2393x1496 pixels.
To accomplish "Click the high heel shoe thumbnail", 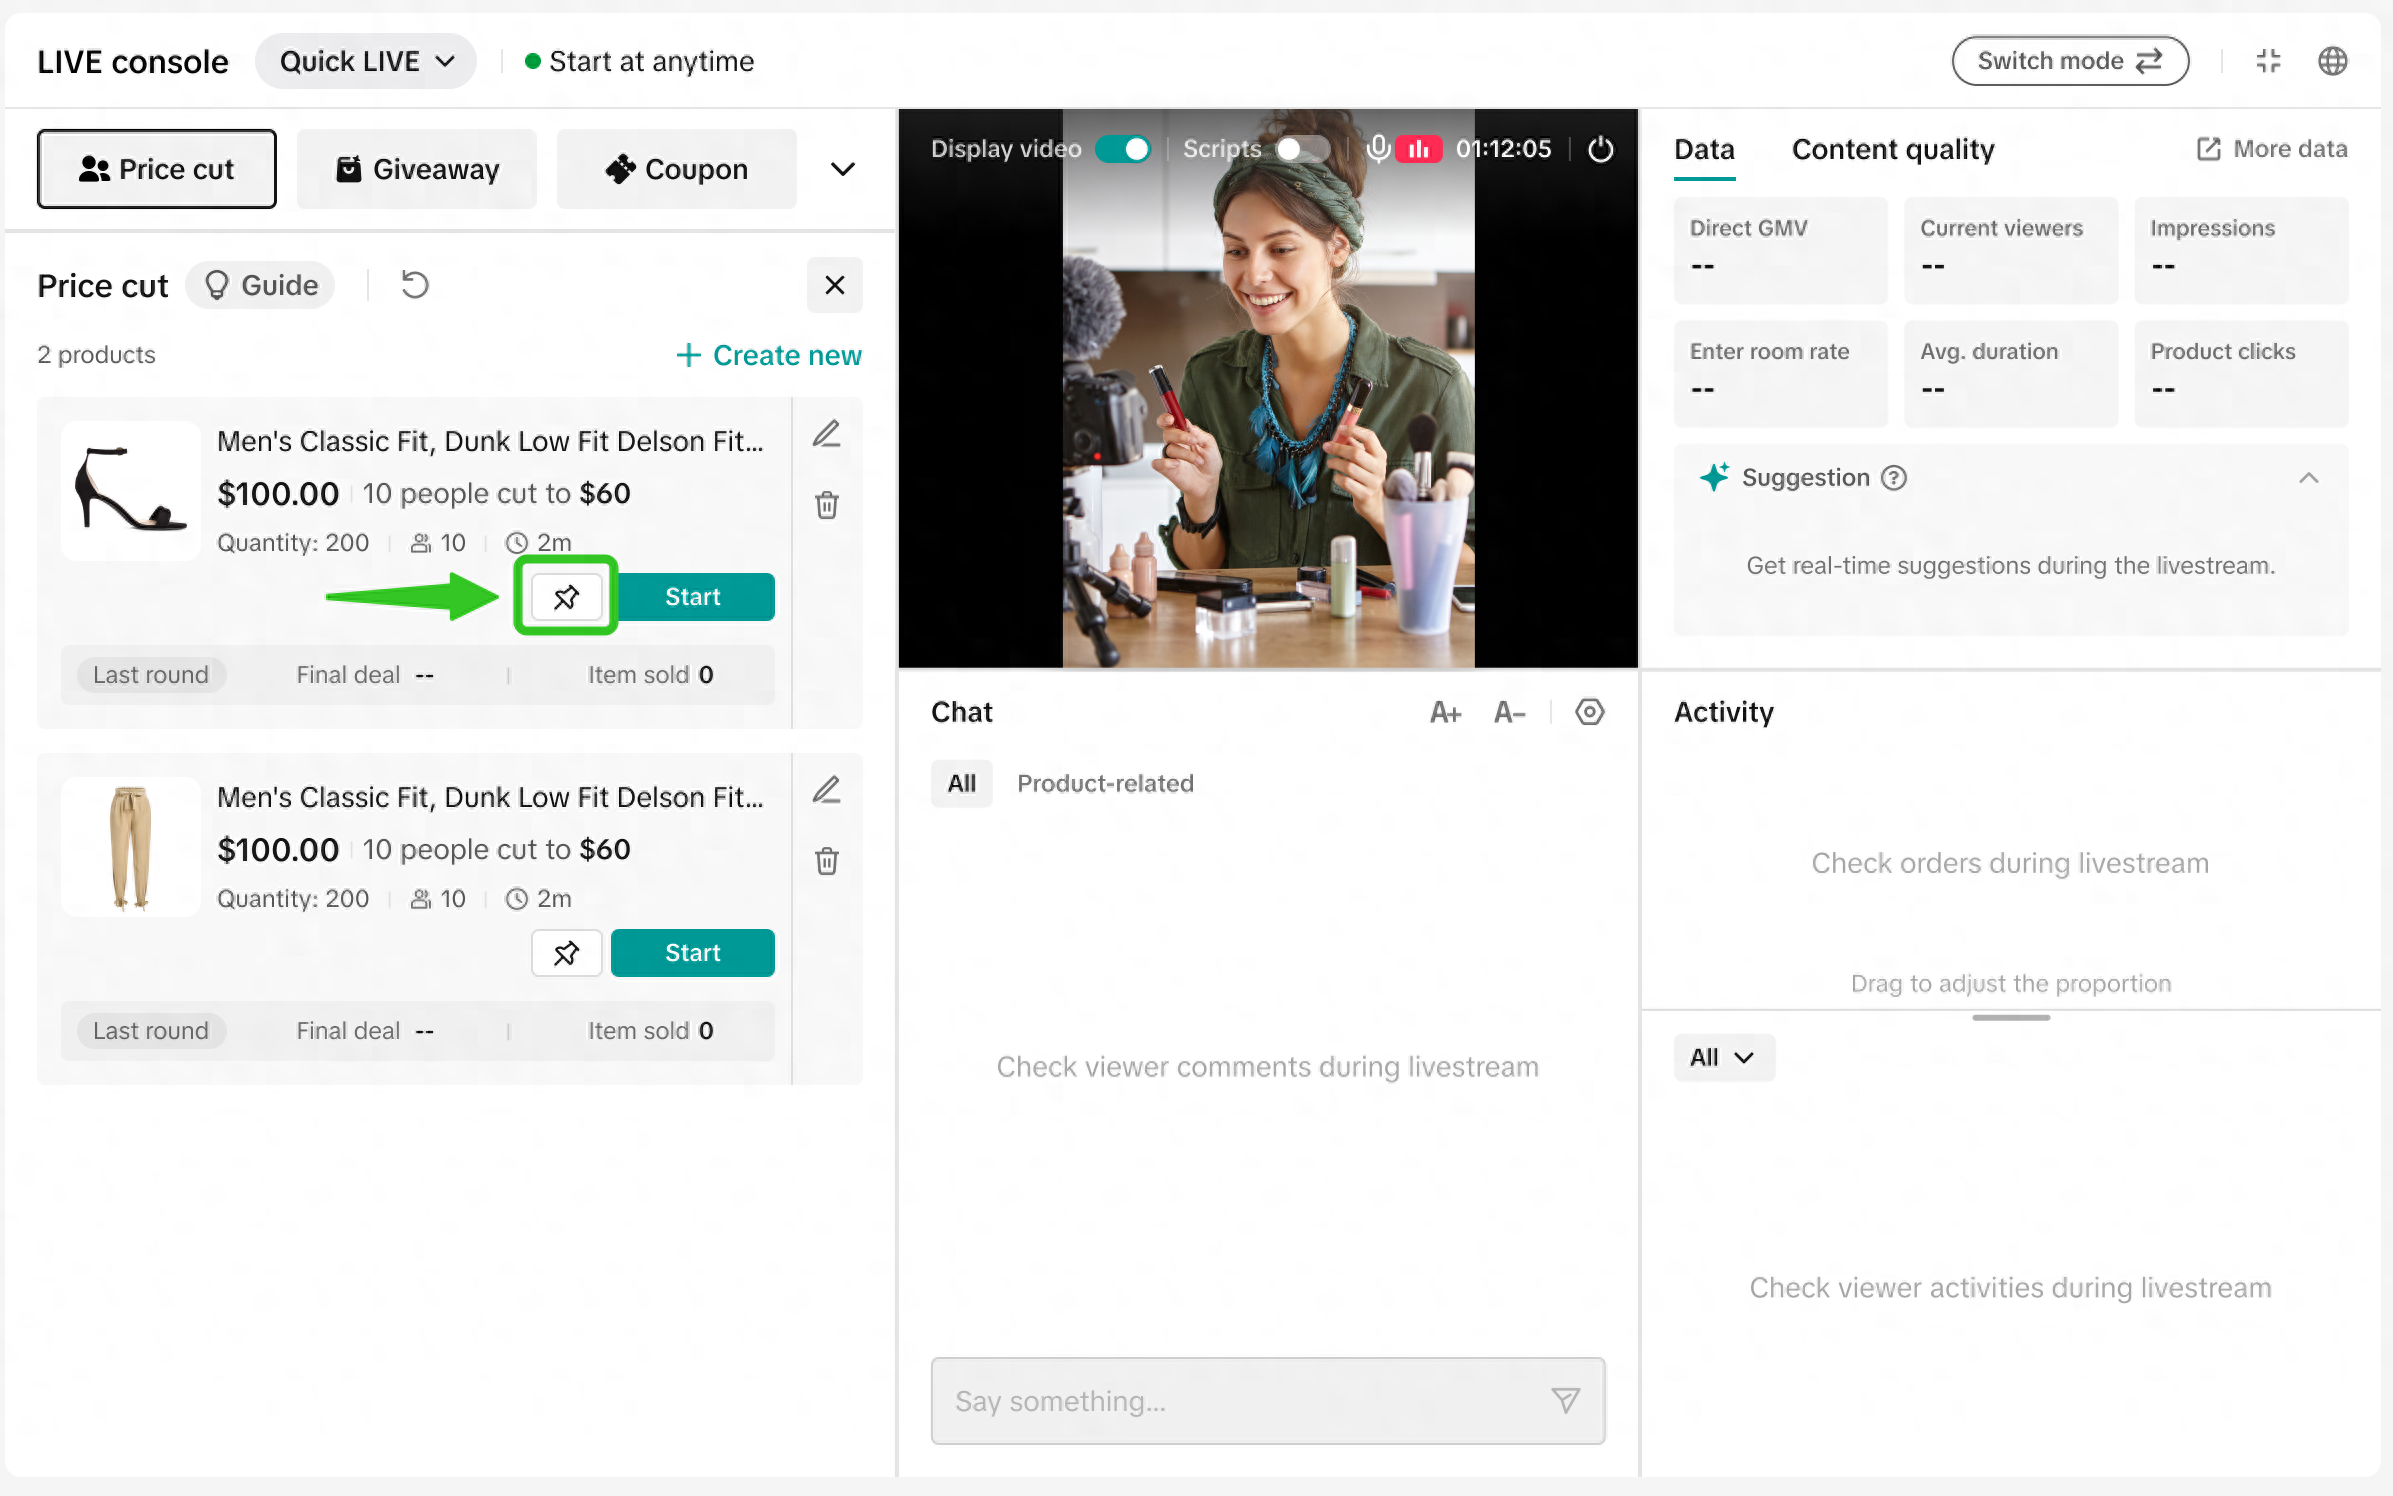I will coord(131,491).
